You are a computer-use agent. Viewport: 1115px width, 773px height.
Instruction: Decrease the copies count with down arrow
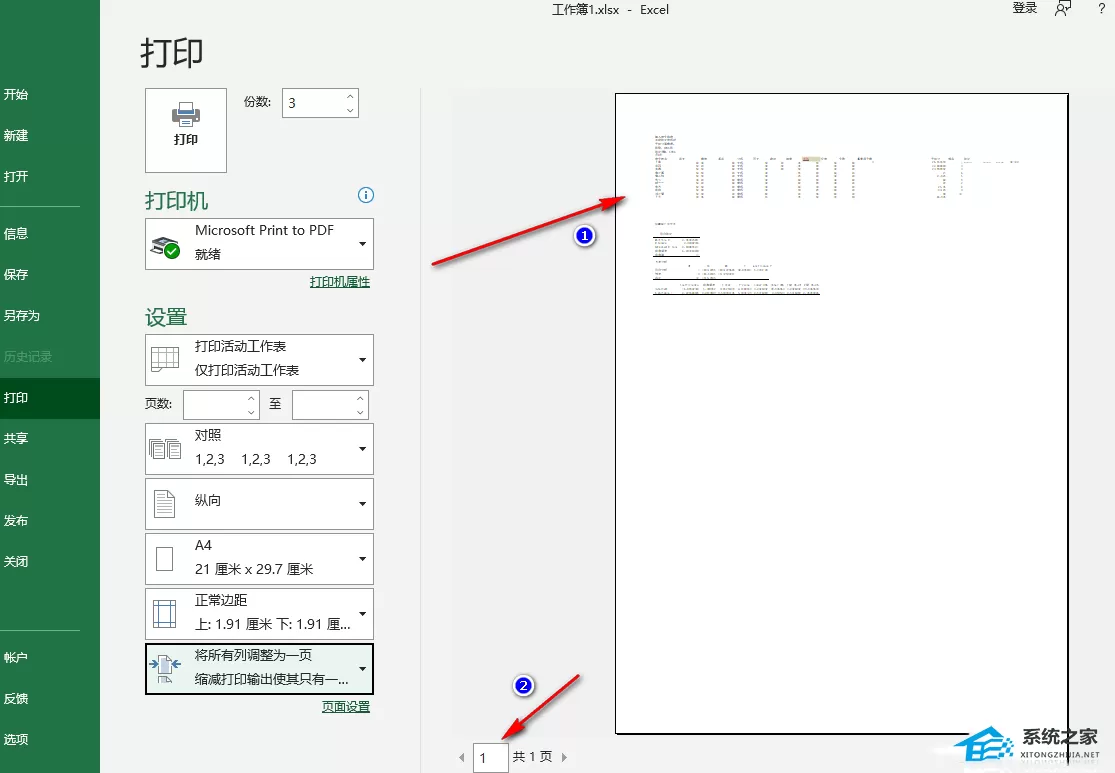(x=350, y=110)
